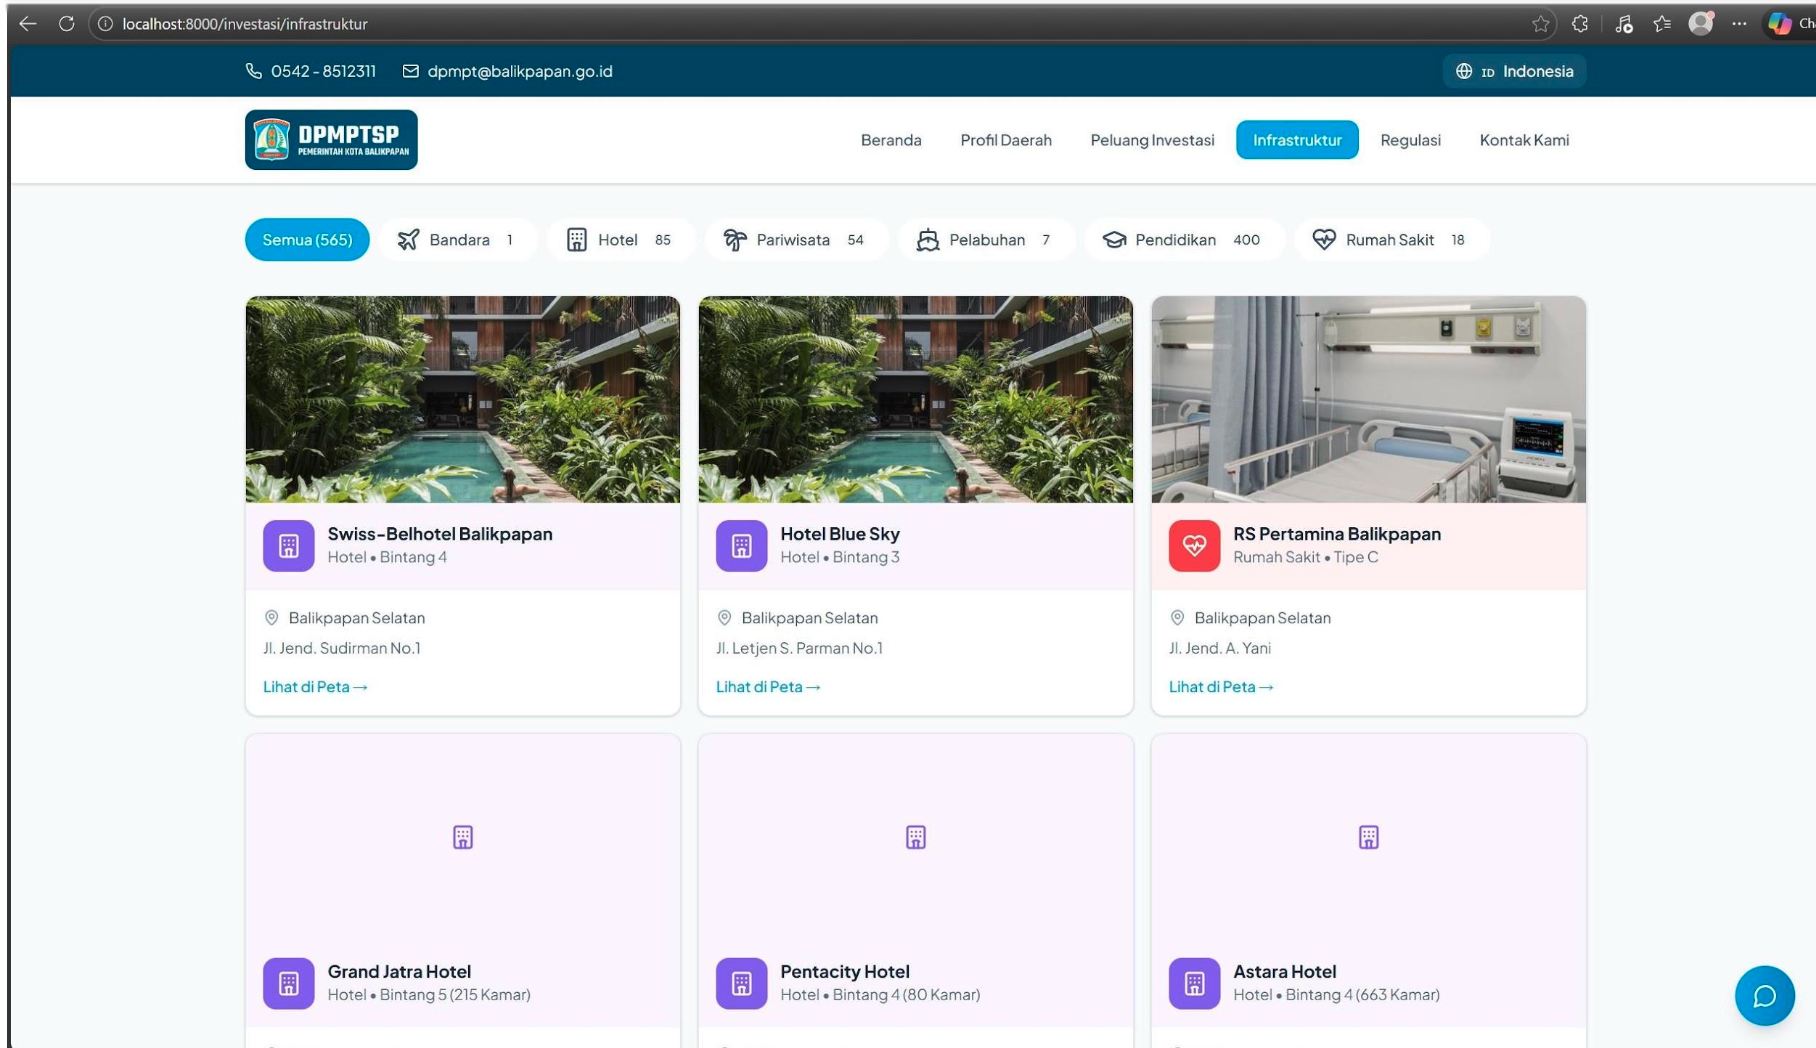Filter by Semua (565) category
The image size is (1816, 1048).
point(307,240)
